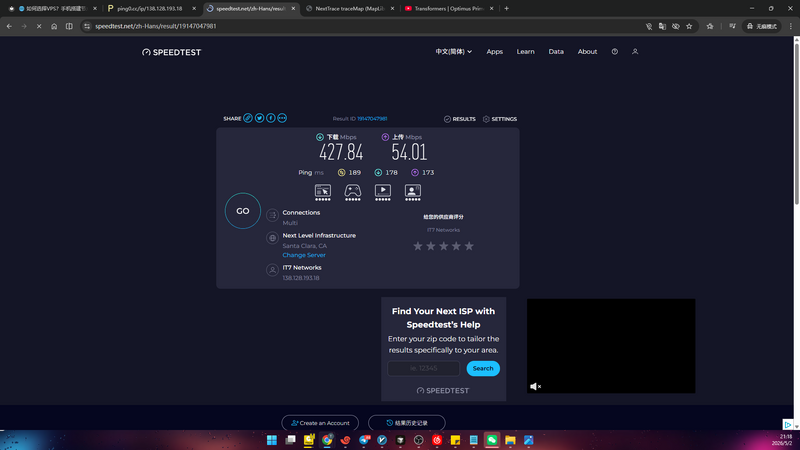Go to browser home page

point(54,26)
